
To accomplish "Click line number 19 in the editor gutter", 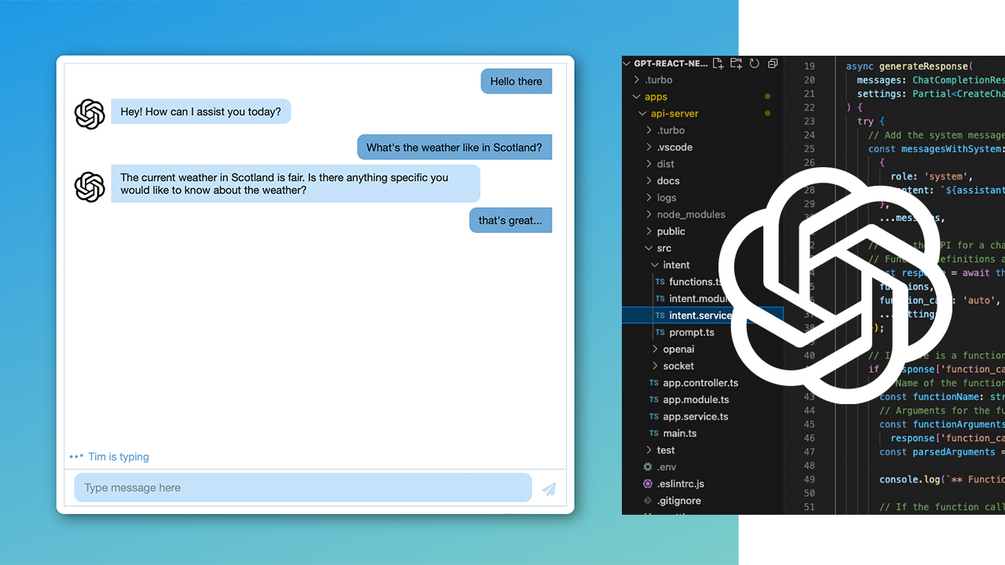I will point(810,66).
